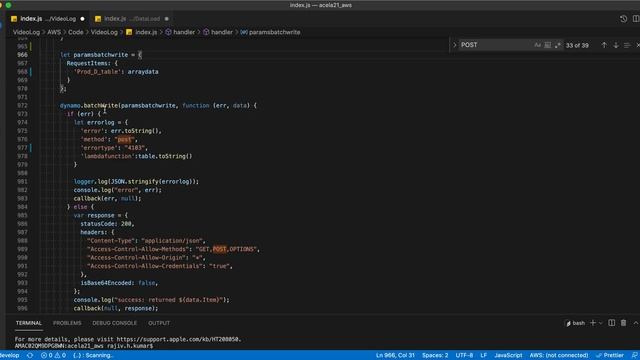Click Ln 966, Col 31 status item
The width and height of the screenshot is (640, 360).
click(395, 356)
